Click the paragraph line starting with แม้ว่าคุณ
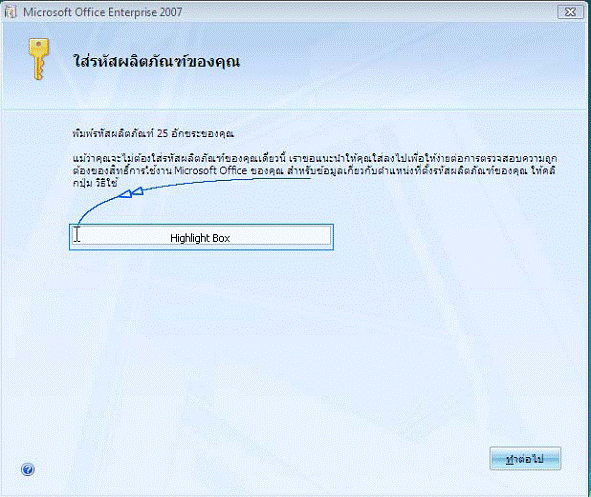 click(x=315, y=158)
